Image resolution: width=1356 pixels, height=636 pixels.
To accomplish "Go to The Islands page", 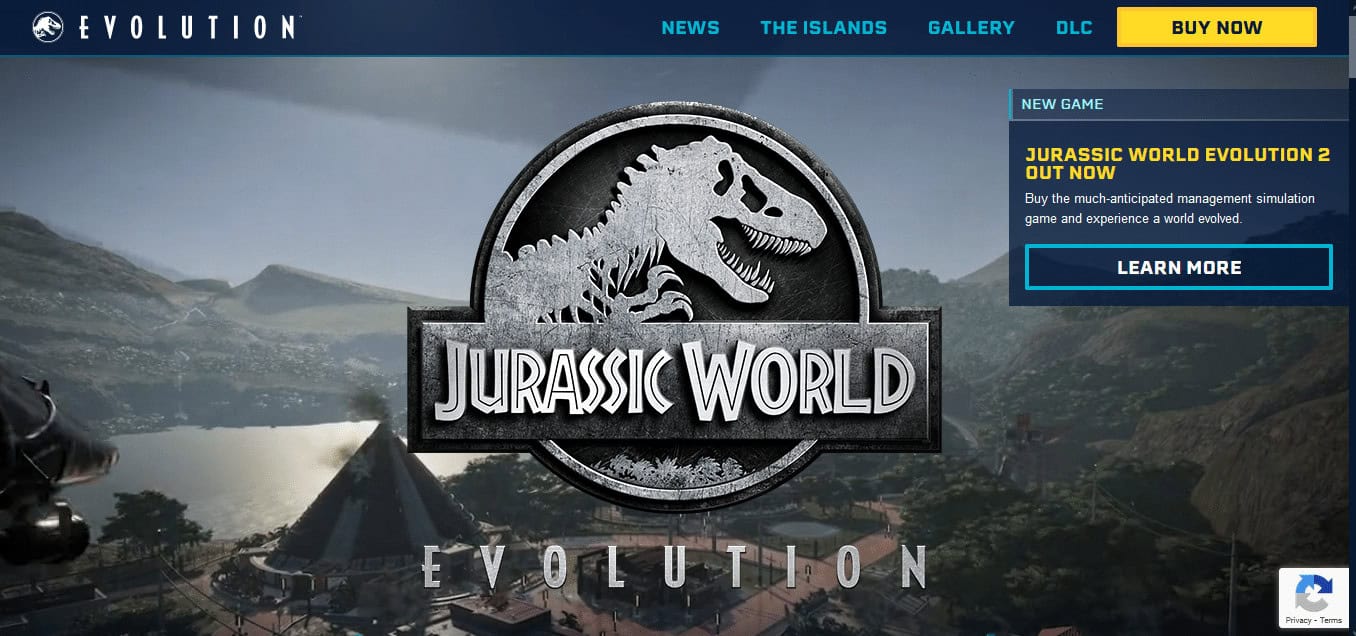I will (823, 28).
